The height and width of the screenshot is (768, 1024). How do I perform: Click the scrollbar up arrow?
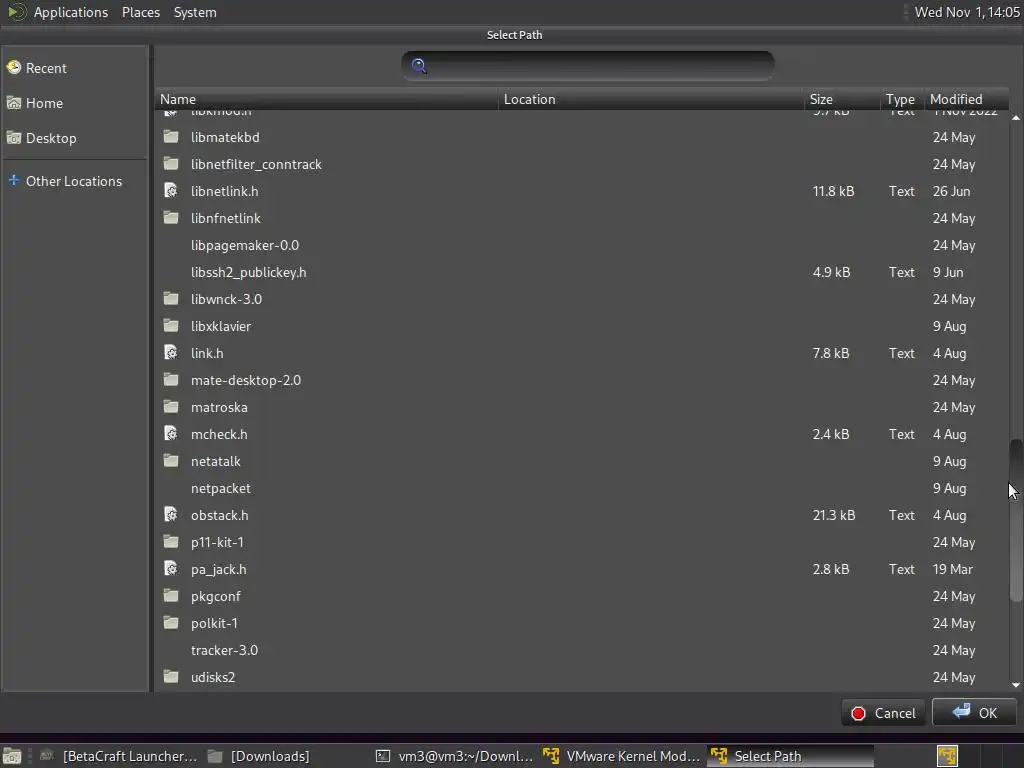(x=1016, y=118)
